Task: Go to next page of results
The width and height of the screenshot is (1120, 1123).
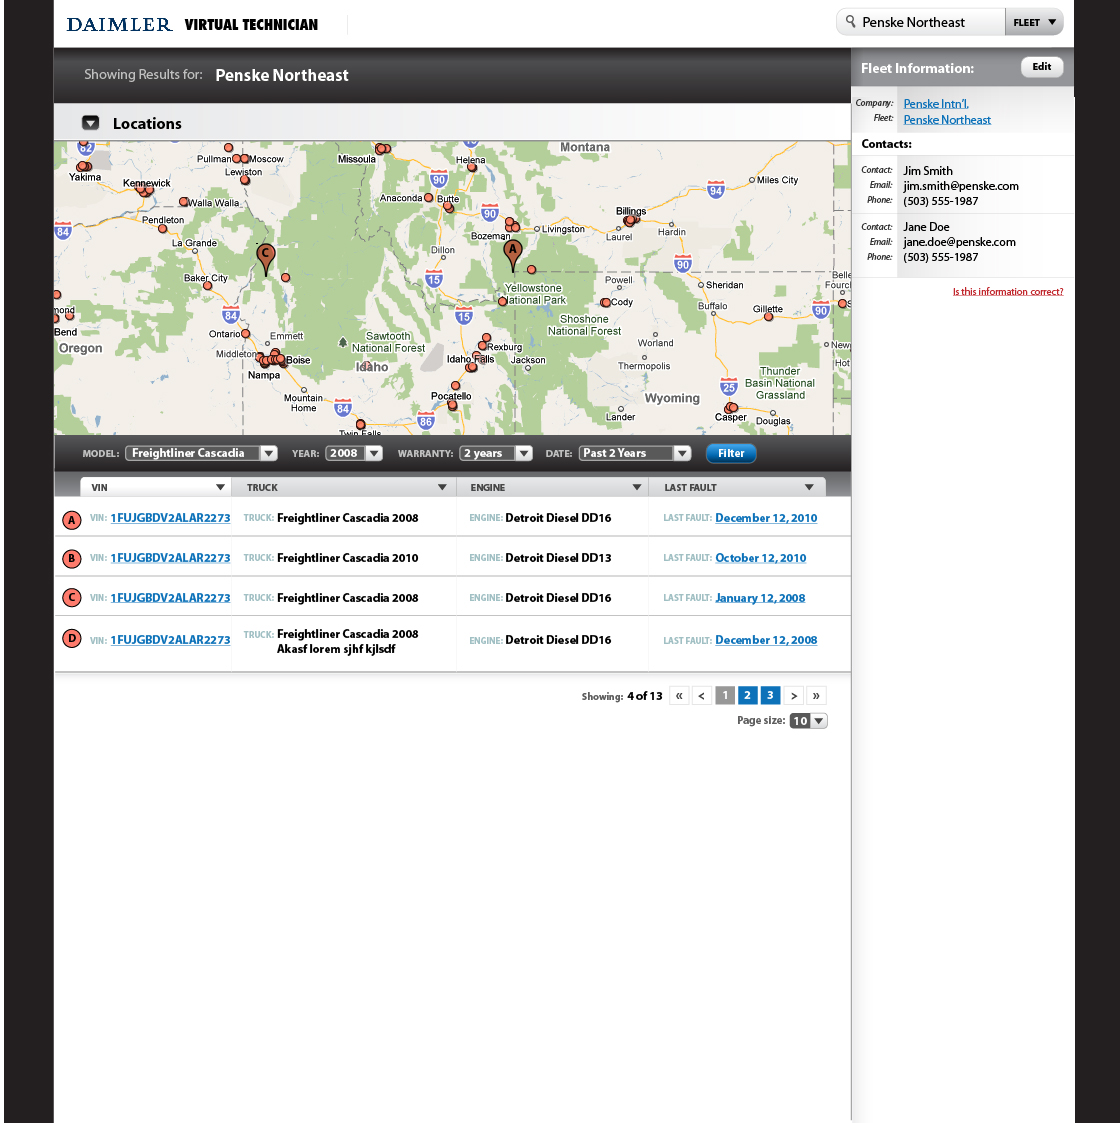Action: (x=793, y=695)
